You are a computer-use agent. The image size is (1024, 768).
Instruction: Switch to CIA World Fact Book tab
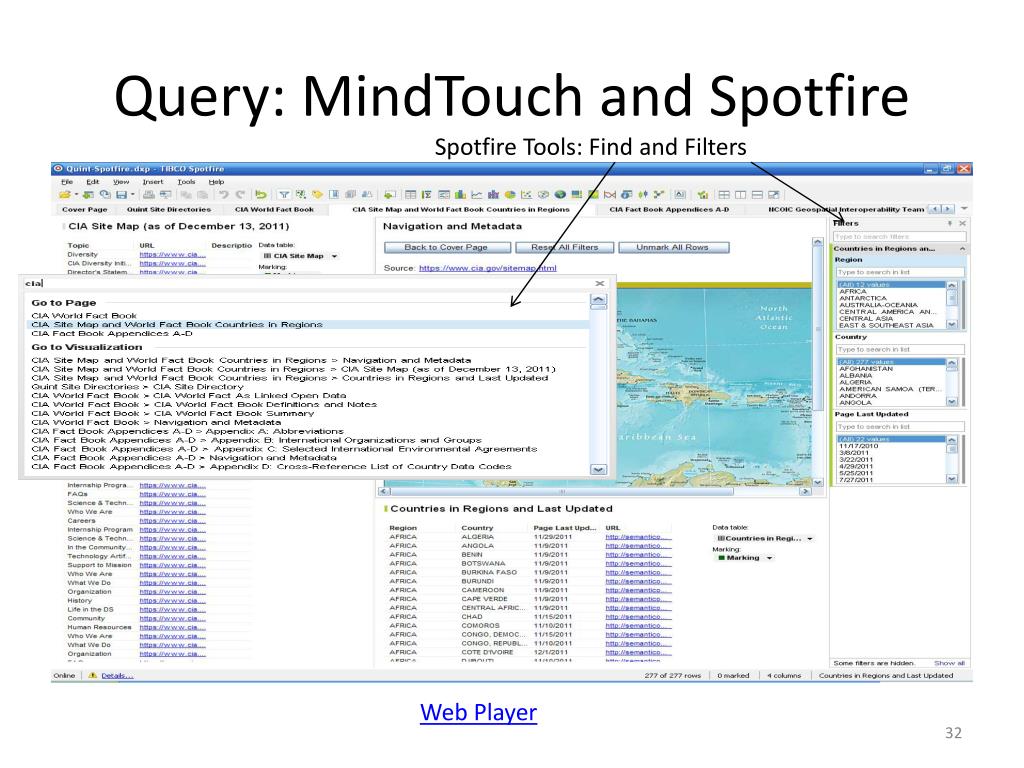274,210
